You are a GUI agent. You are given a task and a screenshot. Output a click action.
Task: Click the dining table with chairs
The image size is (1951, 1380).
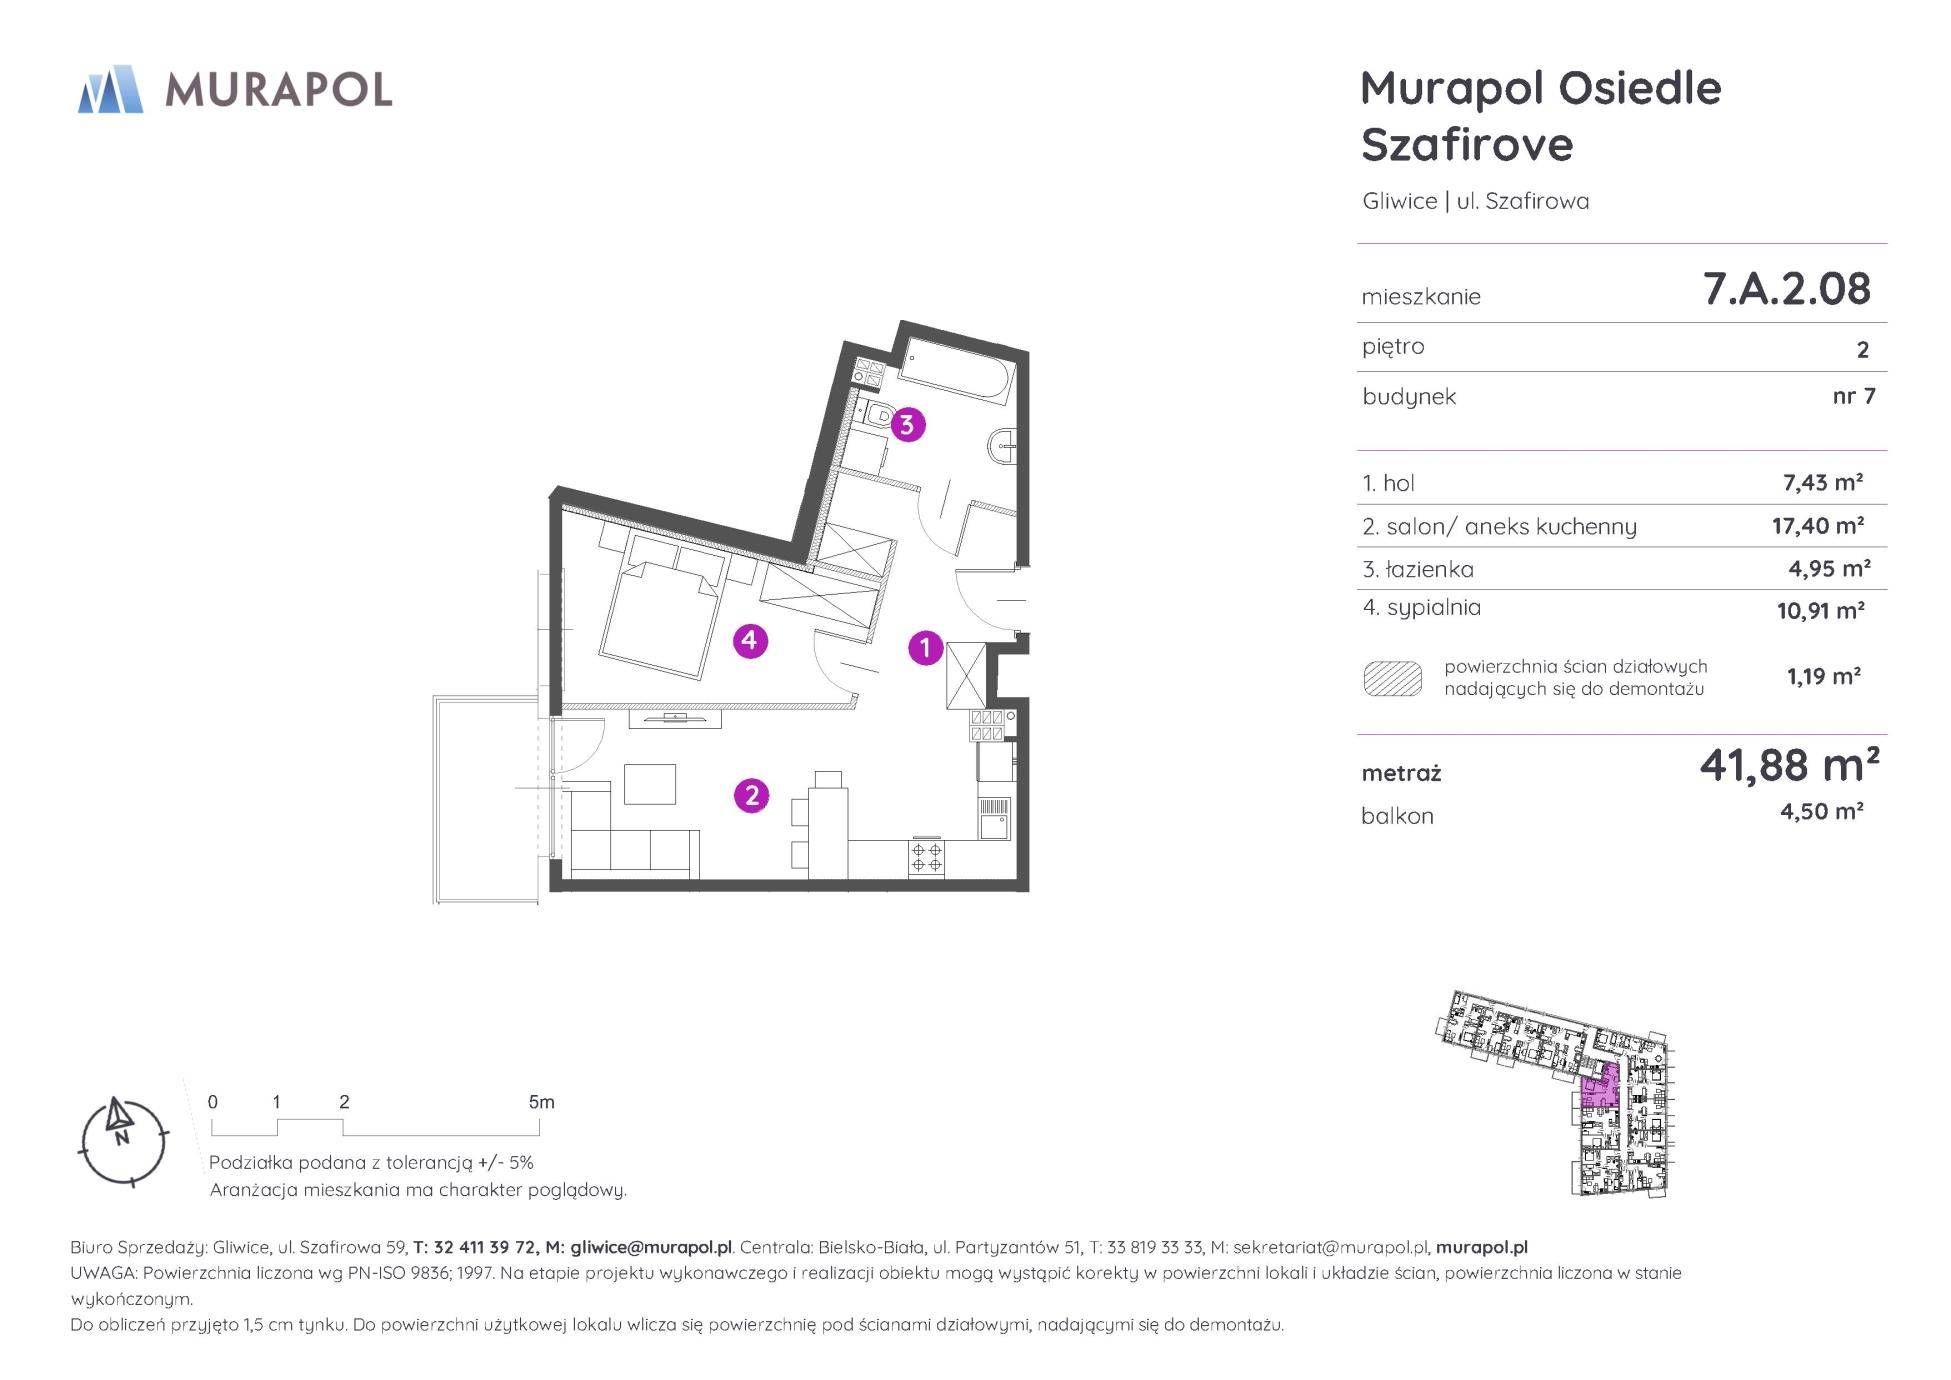coord(820,824)
